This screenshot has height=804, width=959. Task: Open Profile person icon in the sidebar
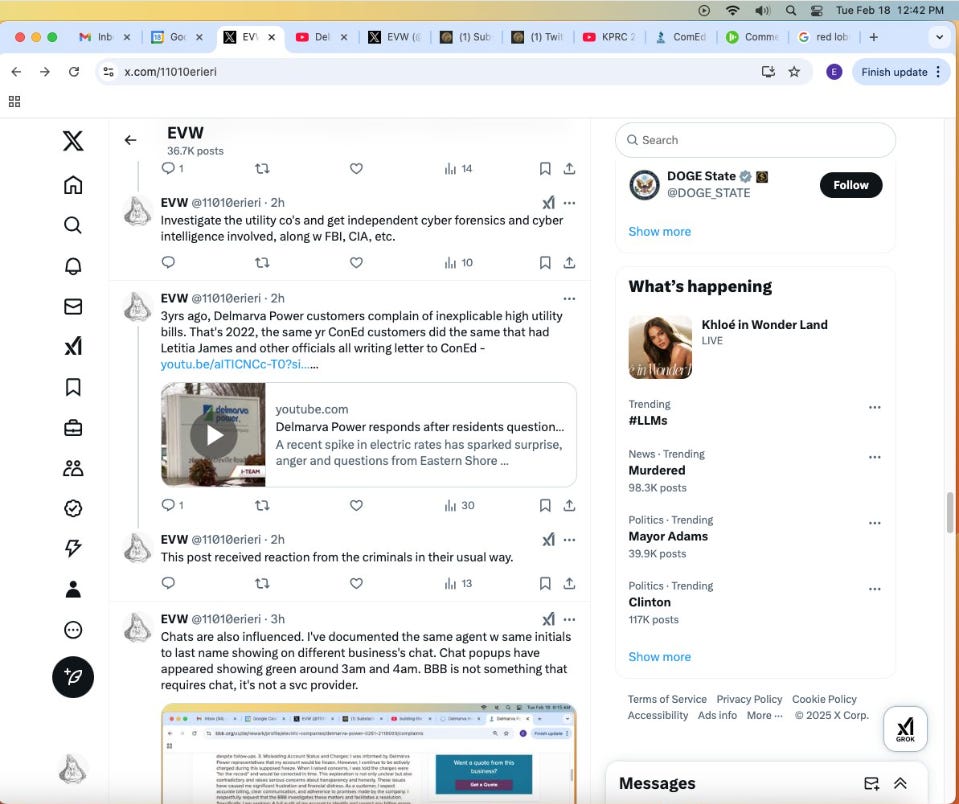pos(73,589)
